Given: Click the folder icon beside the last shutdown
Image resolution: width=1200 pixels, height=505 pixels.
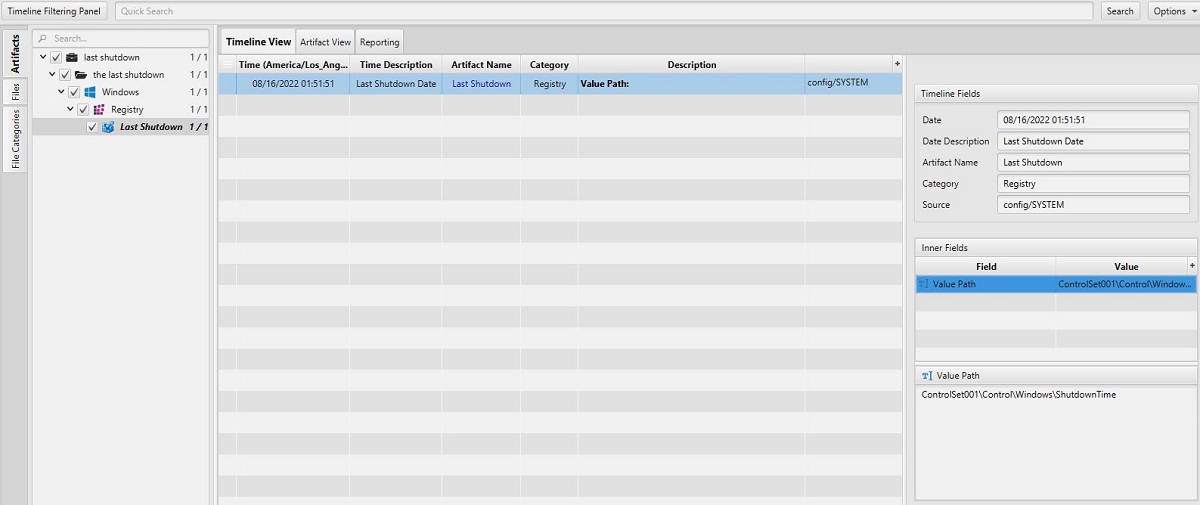Looking at the screenshot, I should pos(81,75).
